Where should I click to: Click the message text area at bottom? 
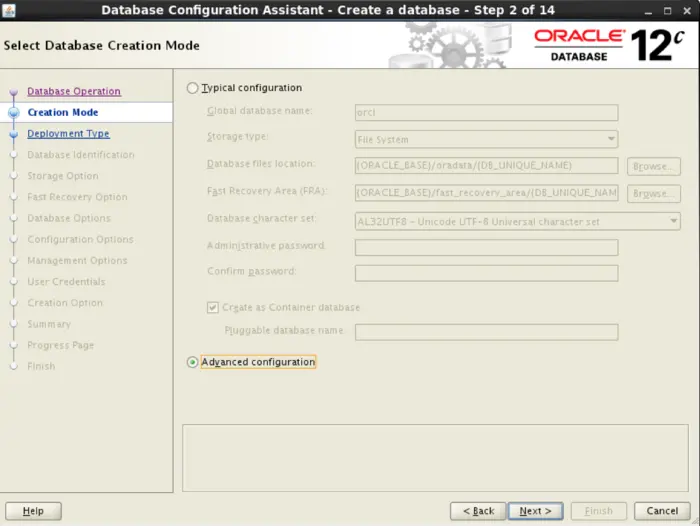[435, 458]
